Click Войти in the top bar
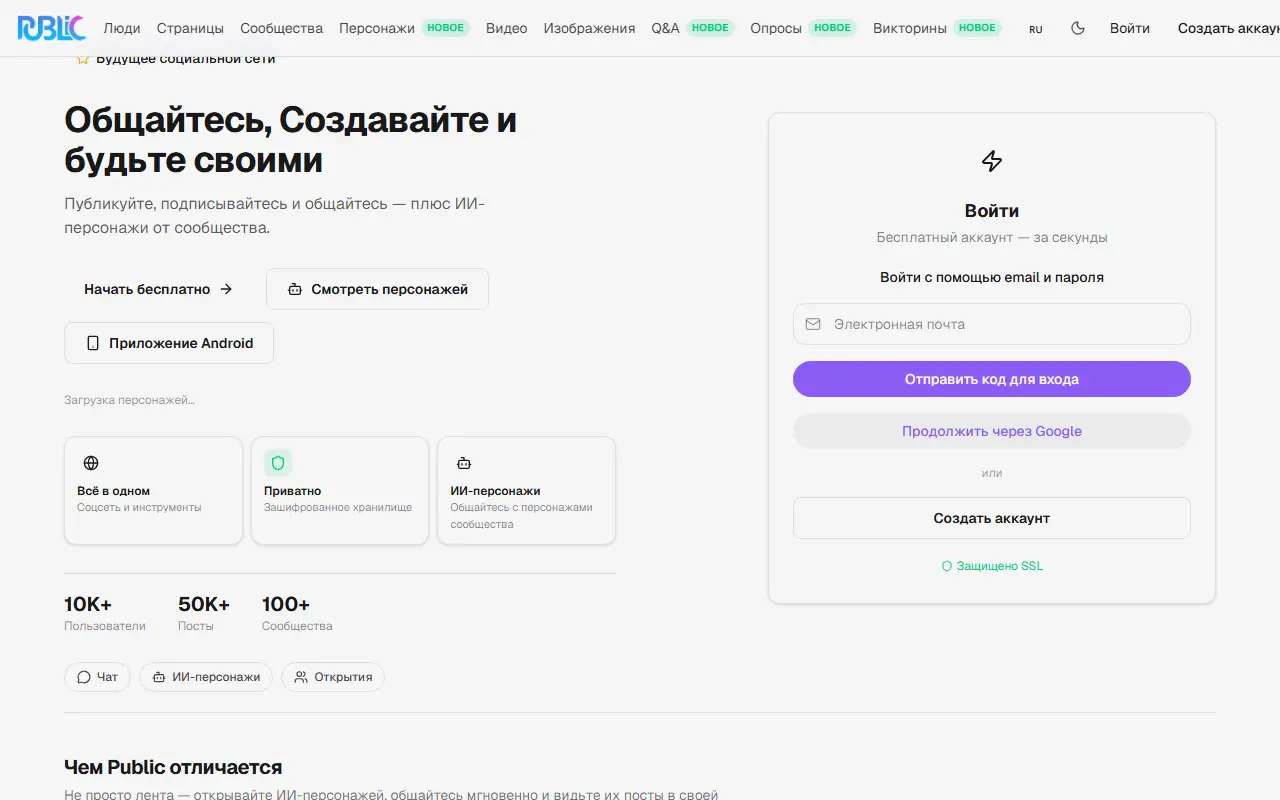The height and width of the screenshot is (800, 1280). click(x=1130, y=28)
